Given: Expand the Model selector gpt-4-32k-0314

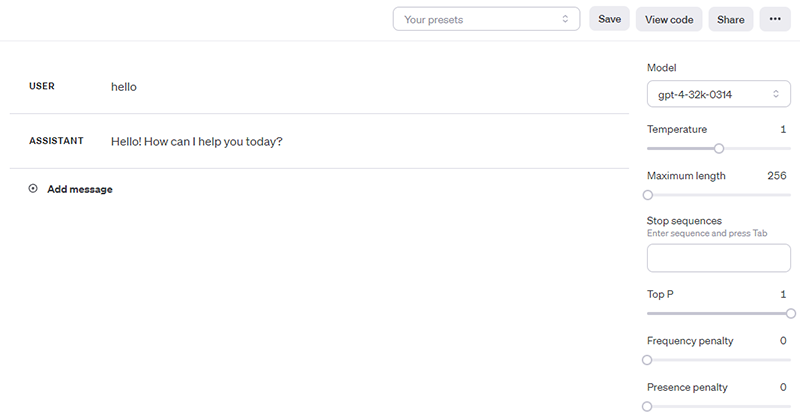Looking at the screenshot, I should (718, 94).
